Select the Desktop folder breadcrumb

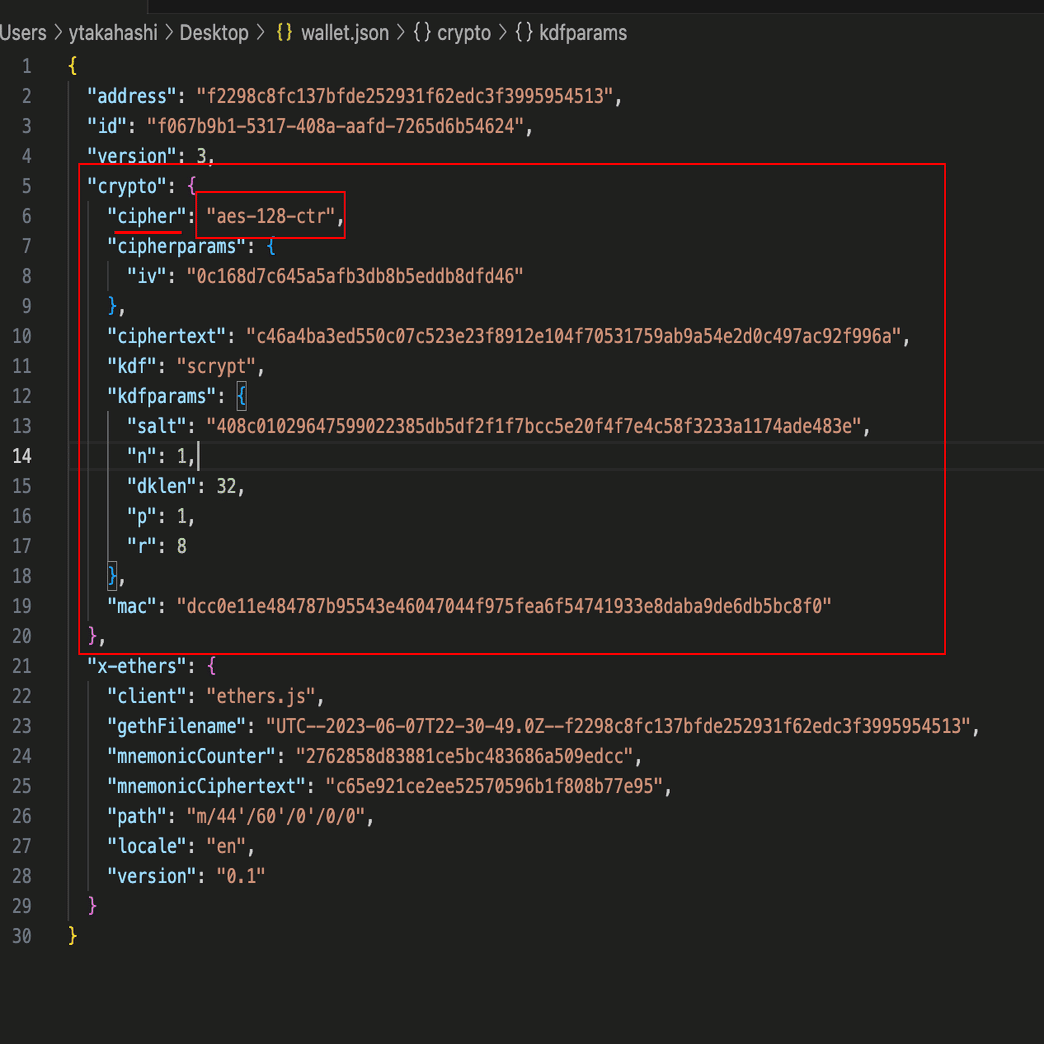214,33
